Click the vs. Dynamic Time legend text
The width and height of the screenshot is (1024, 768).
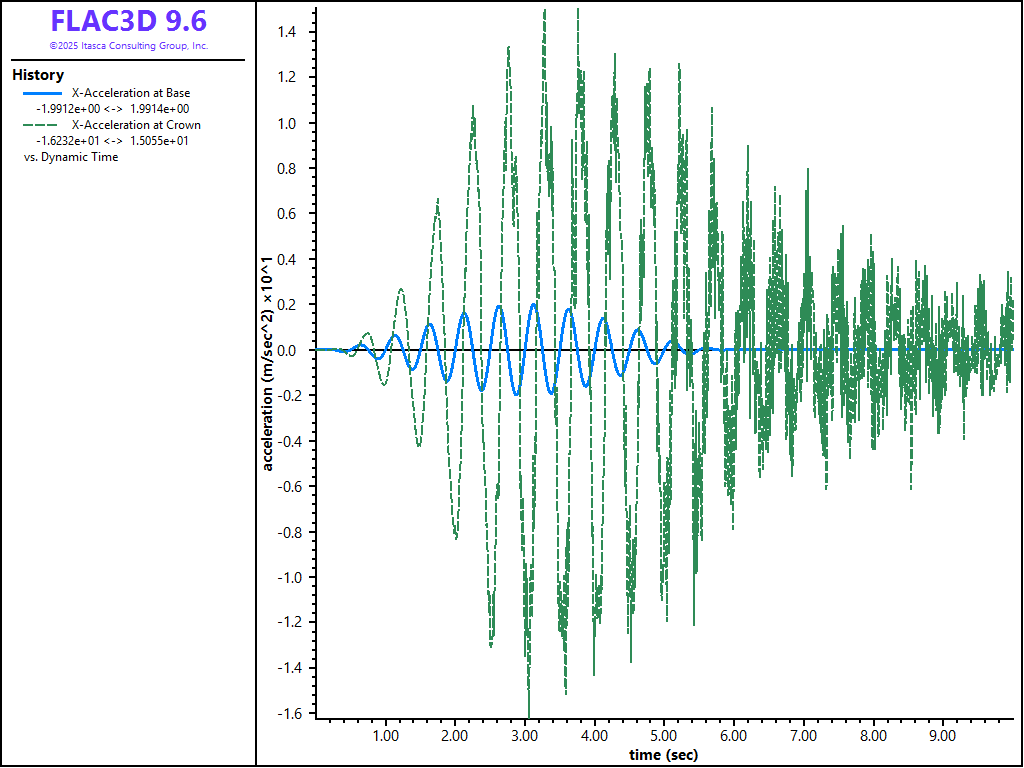pos(70,157)
